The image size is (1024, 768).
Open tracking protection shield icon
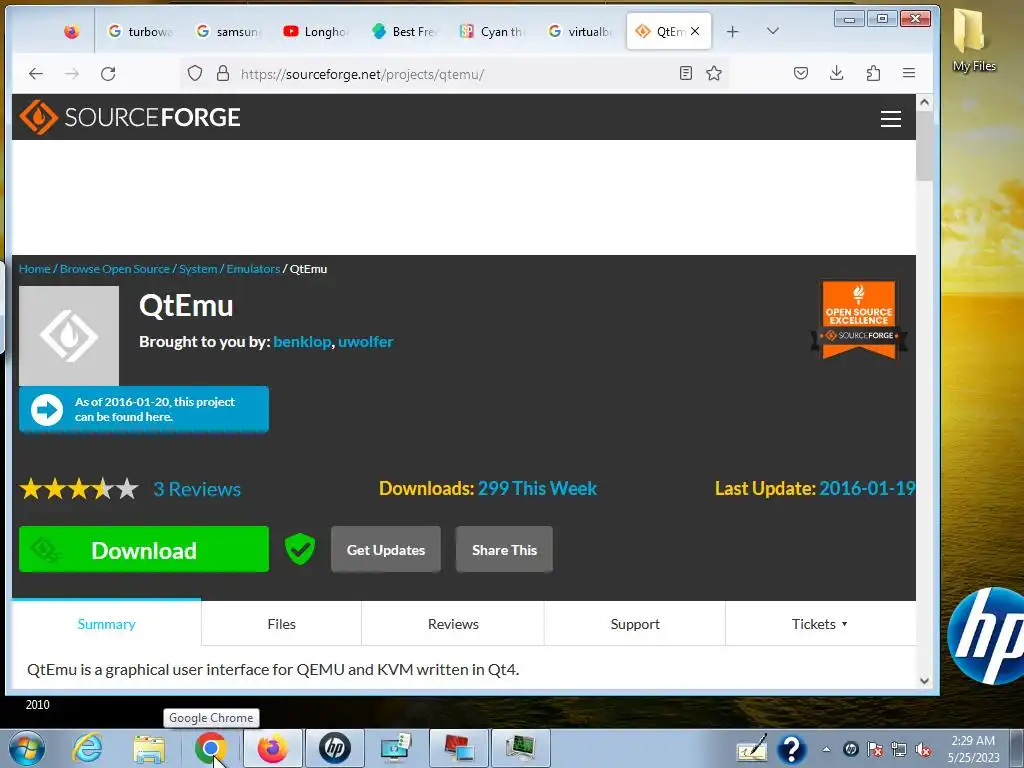pyautogui.click(x=195, y=73)
